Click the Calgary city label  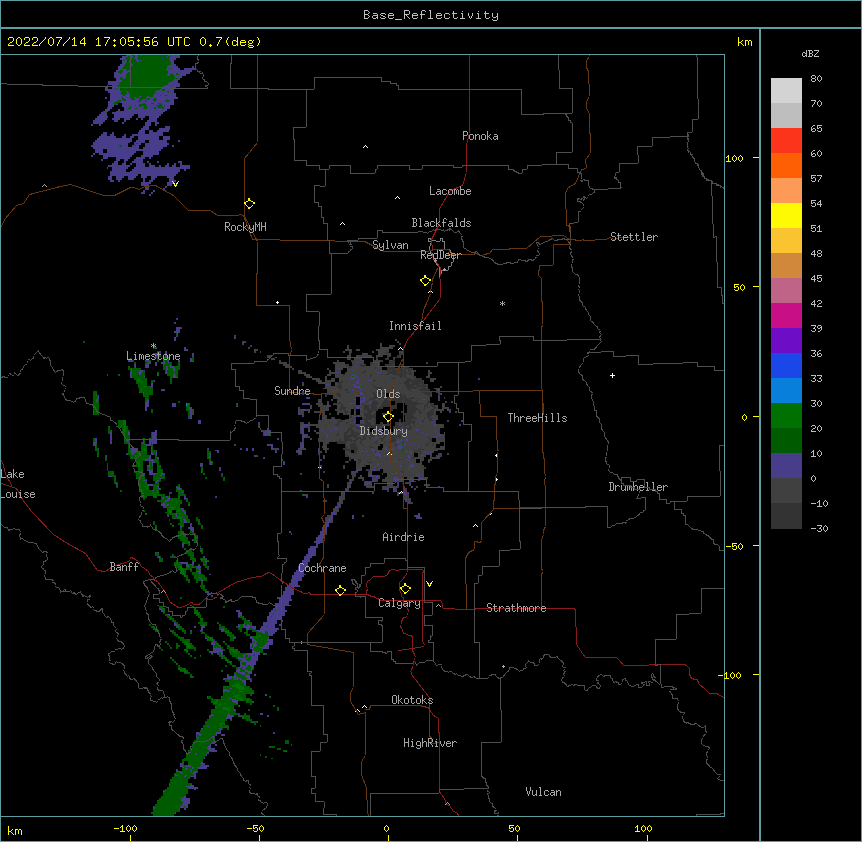click(399, 603)
